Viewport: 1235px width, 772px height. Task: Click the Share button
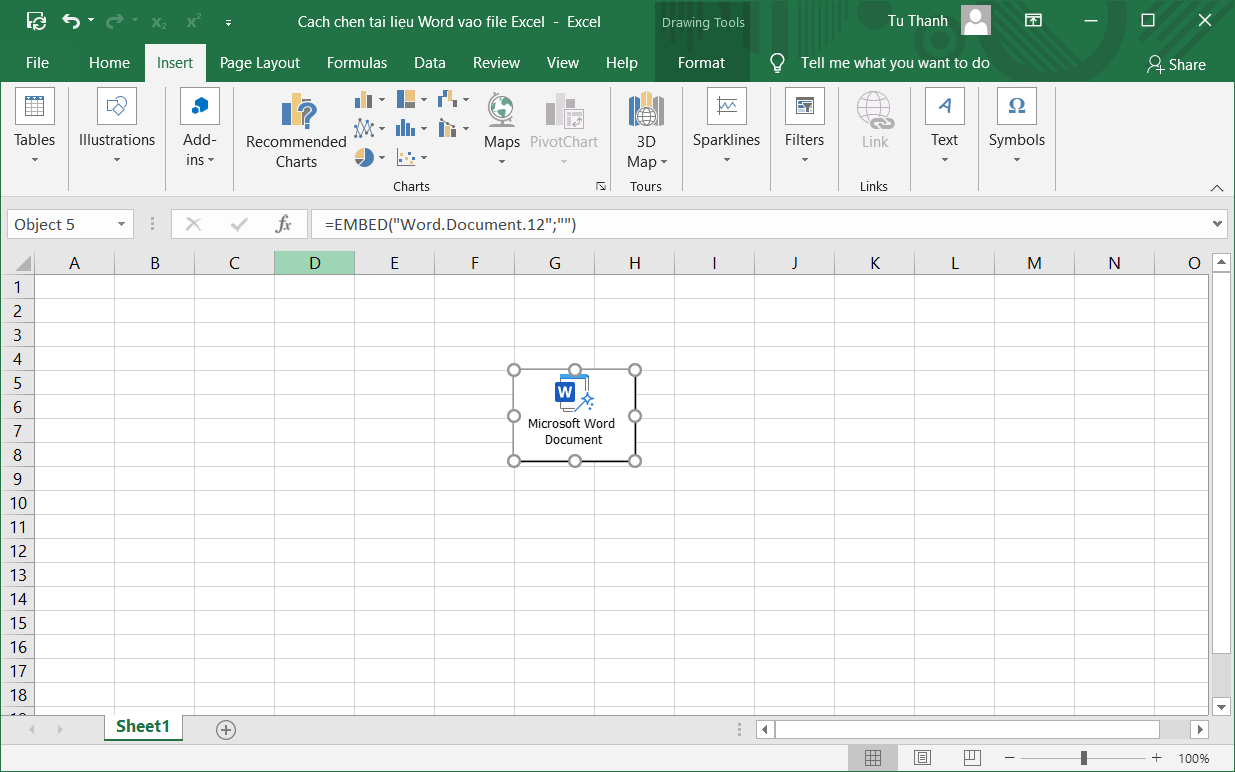[x=1176, y=64]
